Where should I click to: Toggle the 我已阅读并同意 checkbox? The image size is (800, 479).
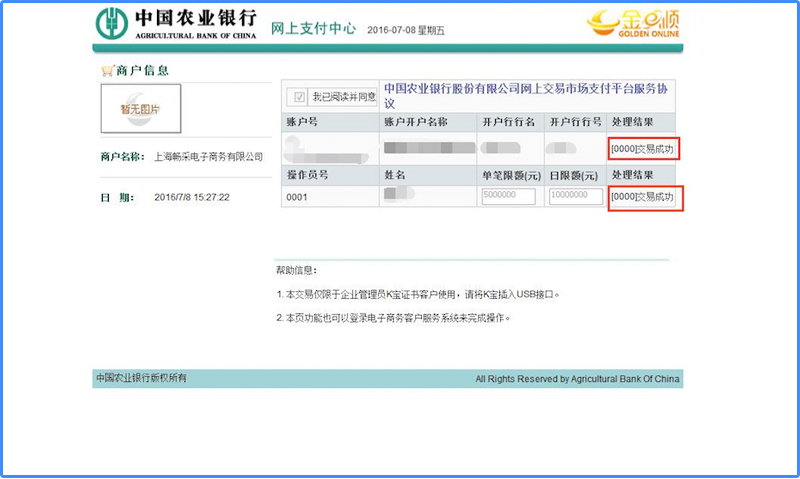298,97
